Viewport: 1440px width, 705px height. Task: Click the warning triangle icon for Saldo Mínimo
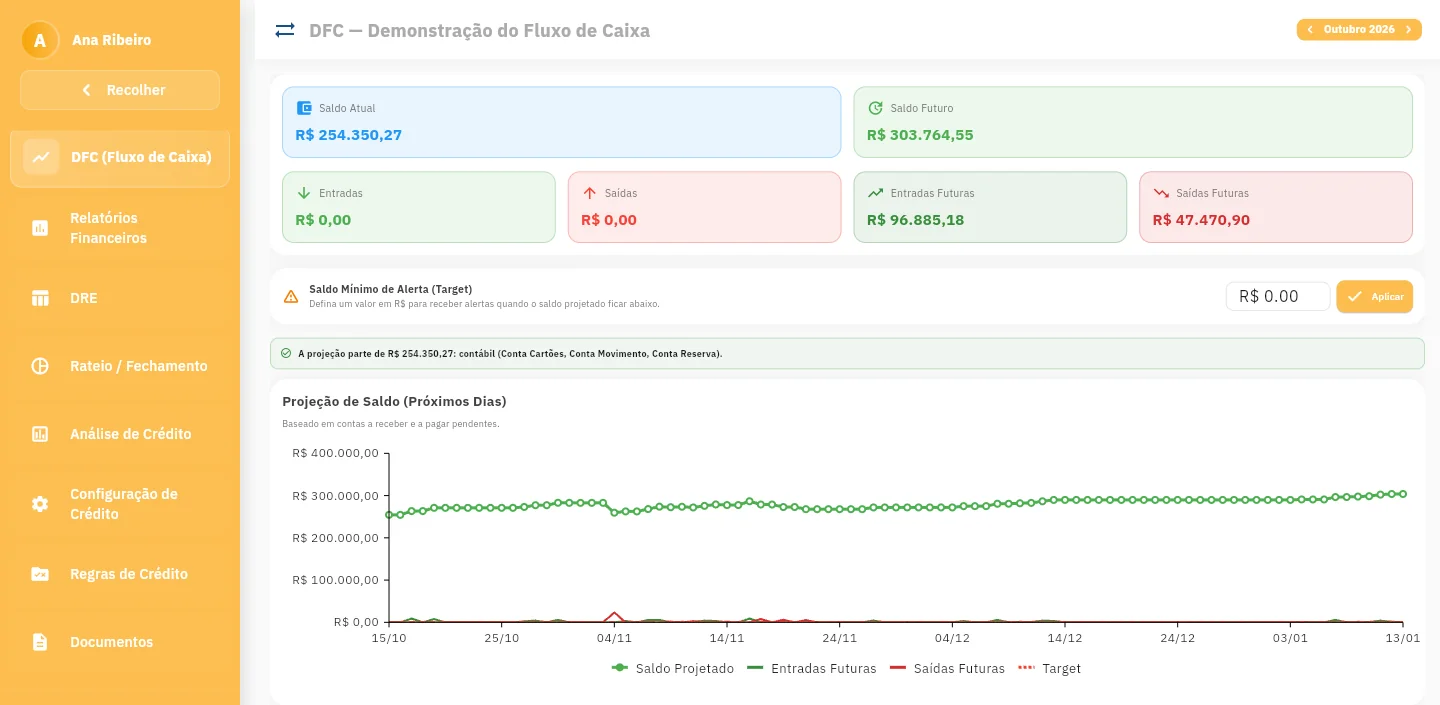pyautogui.click(x=291, y=296)
